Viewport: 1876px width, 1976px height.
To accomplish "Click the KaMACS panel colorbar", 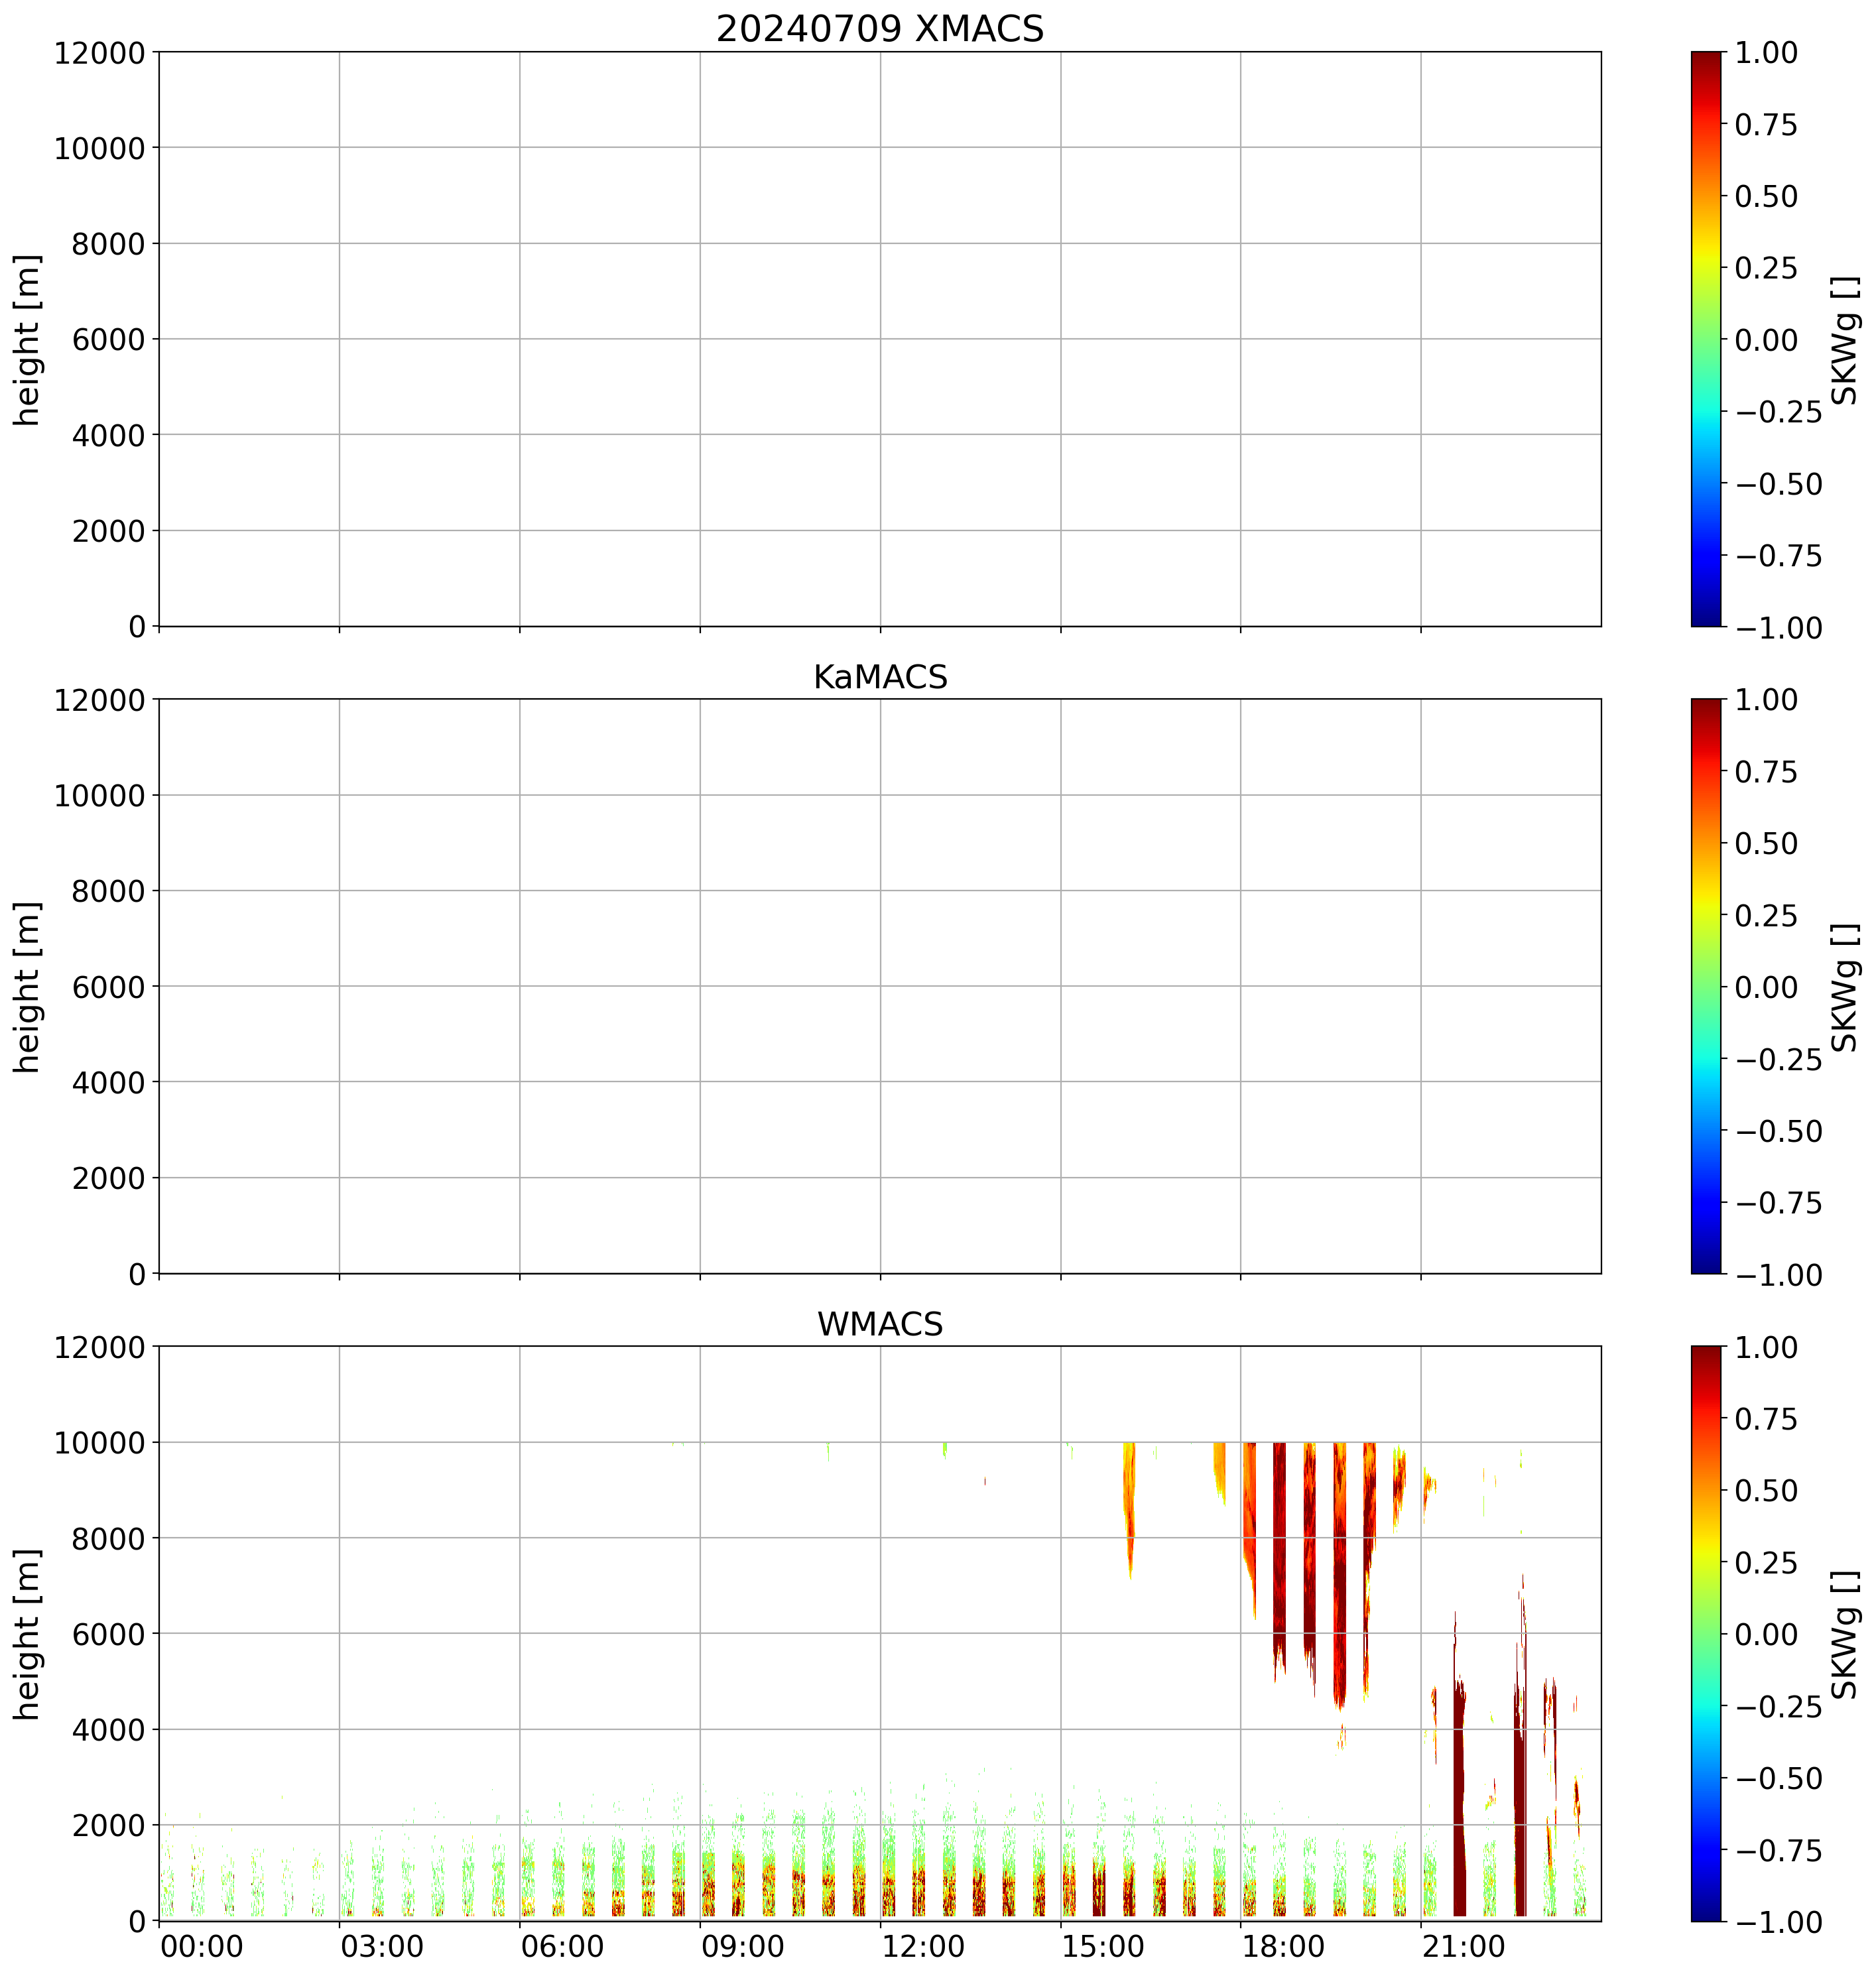I will click(1706, 986).
